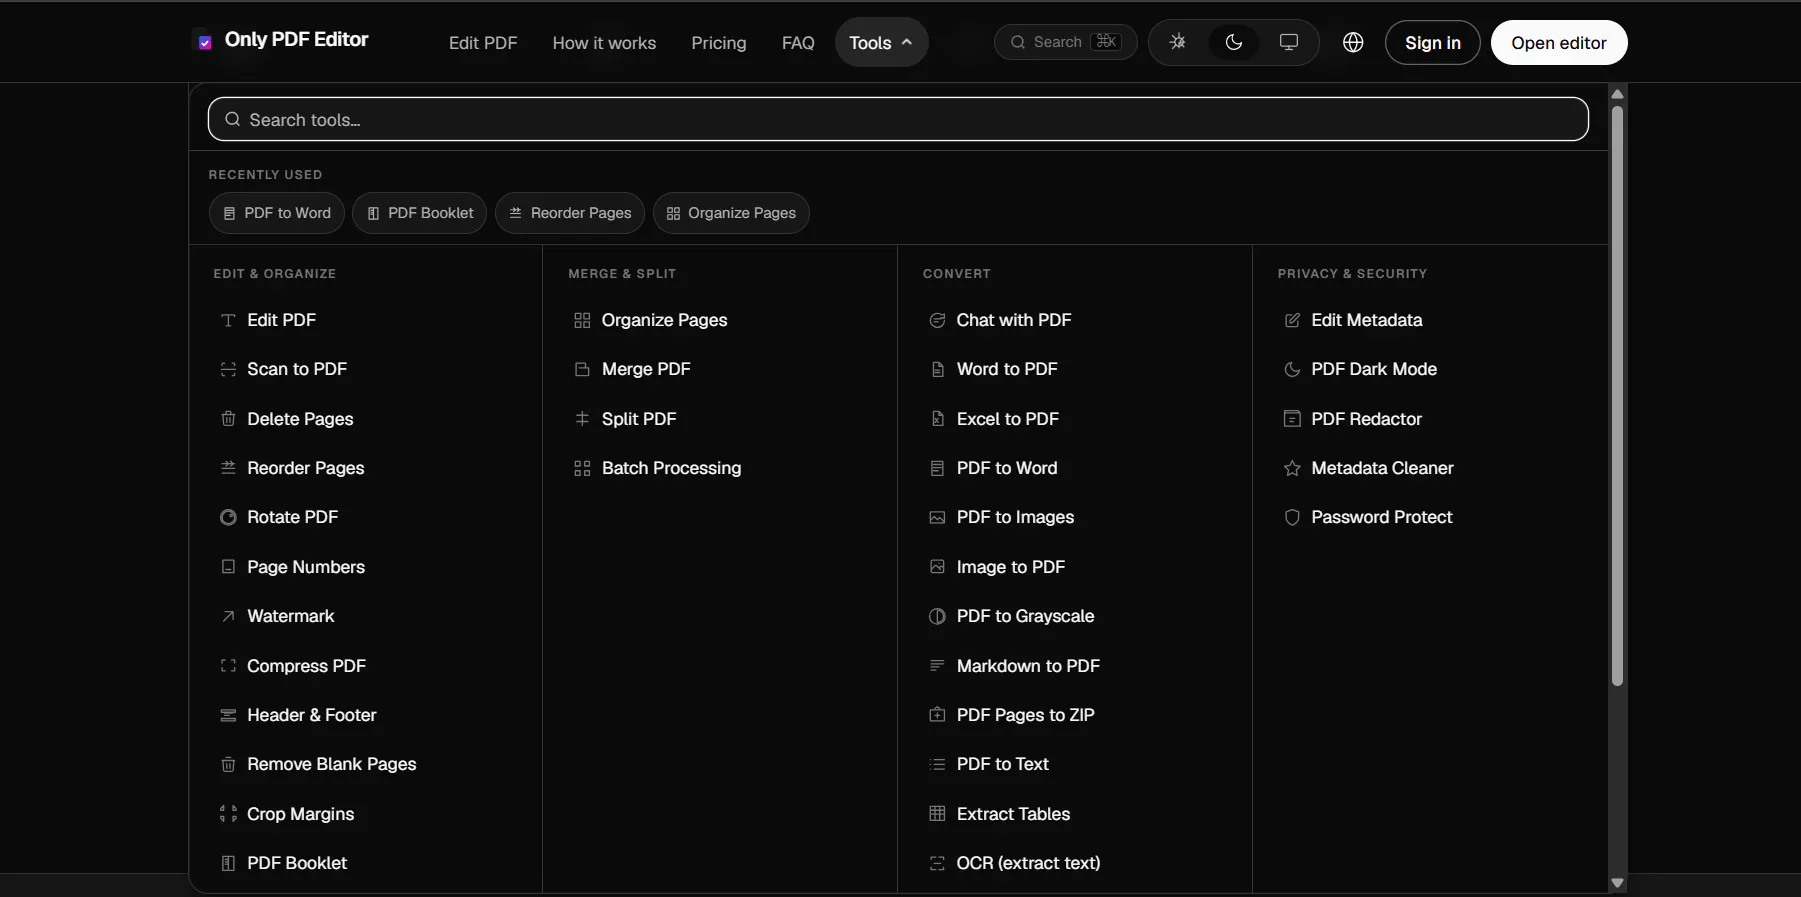Click the Metadata Cleaner star icon
This screenshot has width=1801, height=897.
click(1292, 468)
